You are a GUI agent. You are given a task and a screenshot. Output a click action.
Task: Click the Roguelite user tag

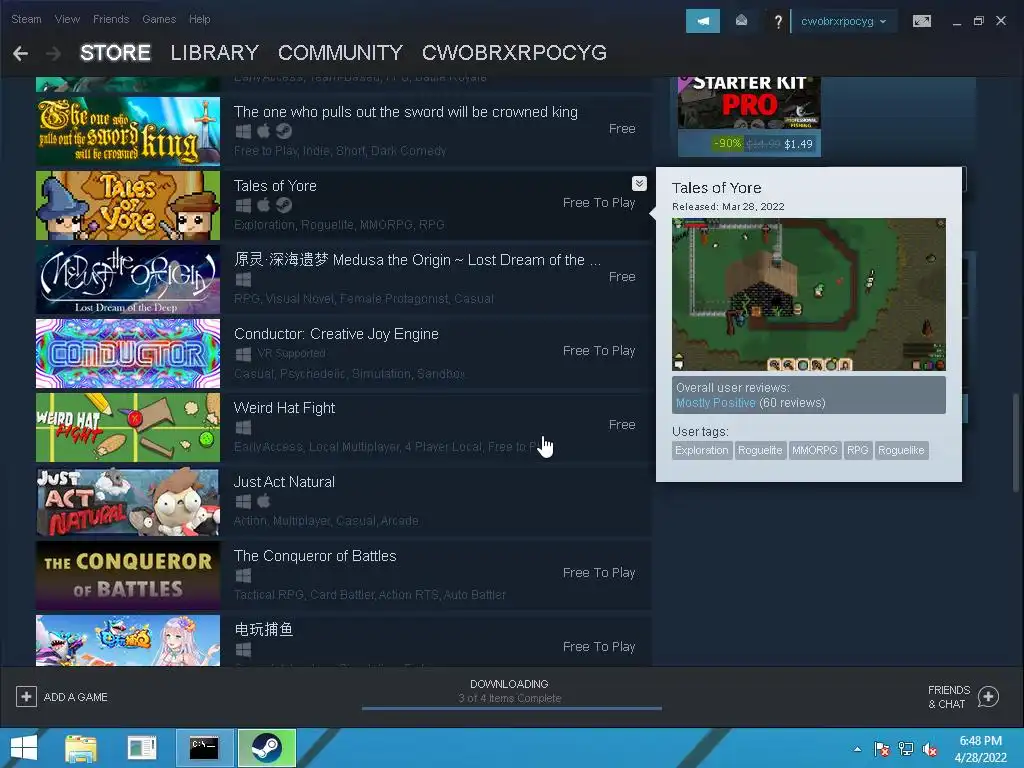pos(760,451)
